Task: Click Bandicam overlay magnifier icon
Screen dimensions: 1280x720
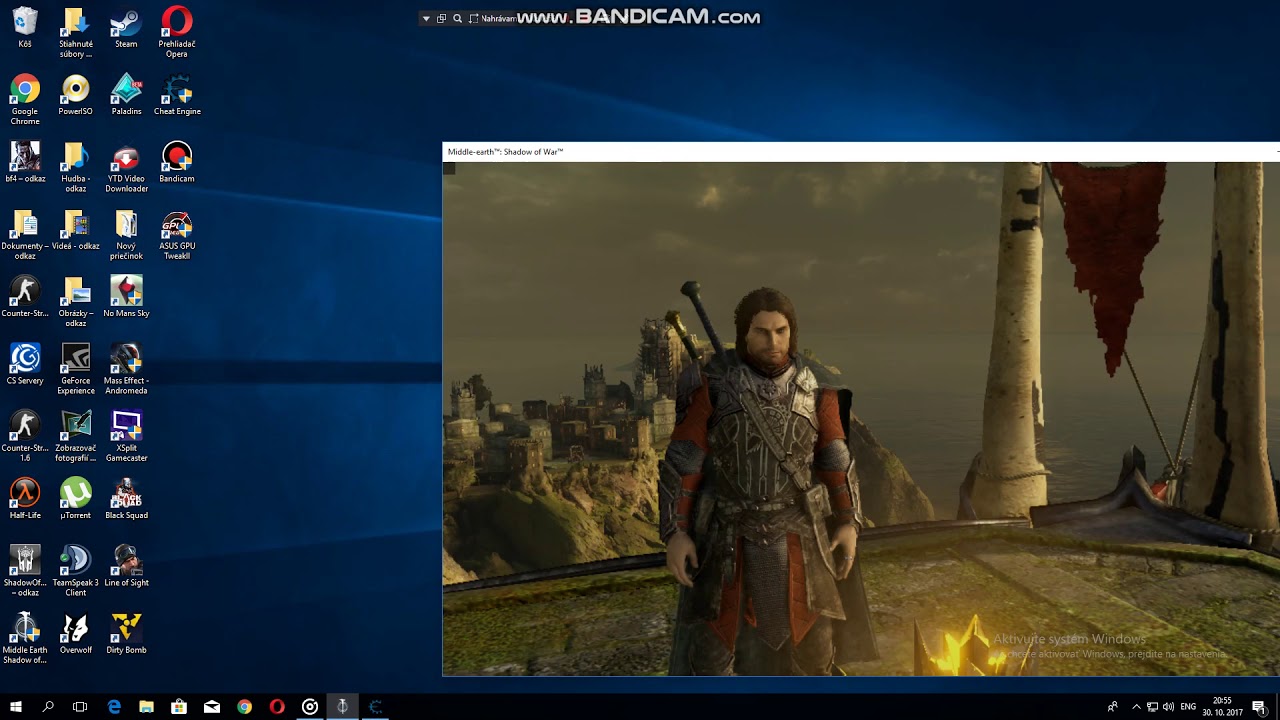Action: coord(457,18)
